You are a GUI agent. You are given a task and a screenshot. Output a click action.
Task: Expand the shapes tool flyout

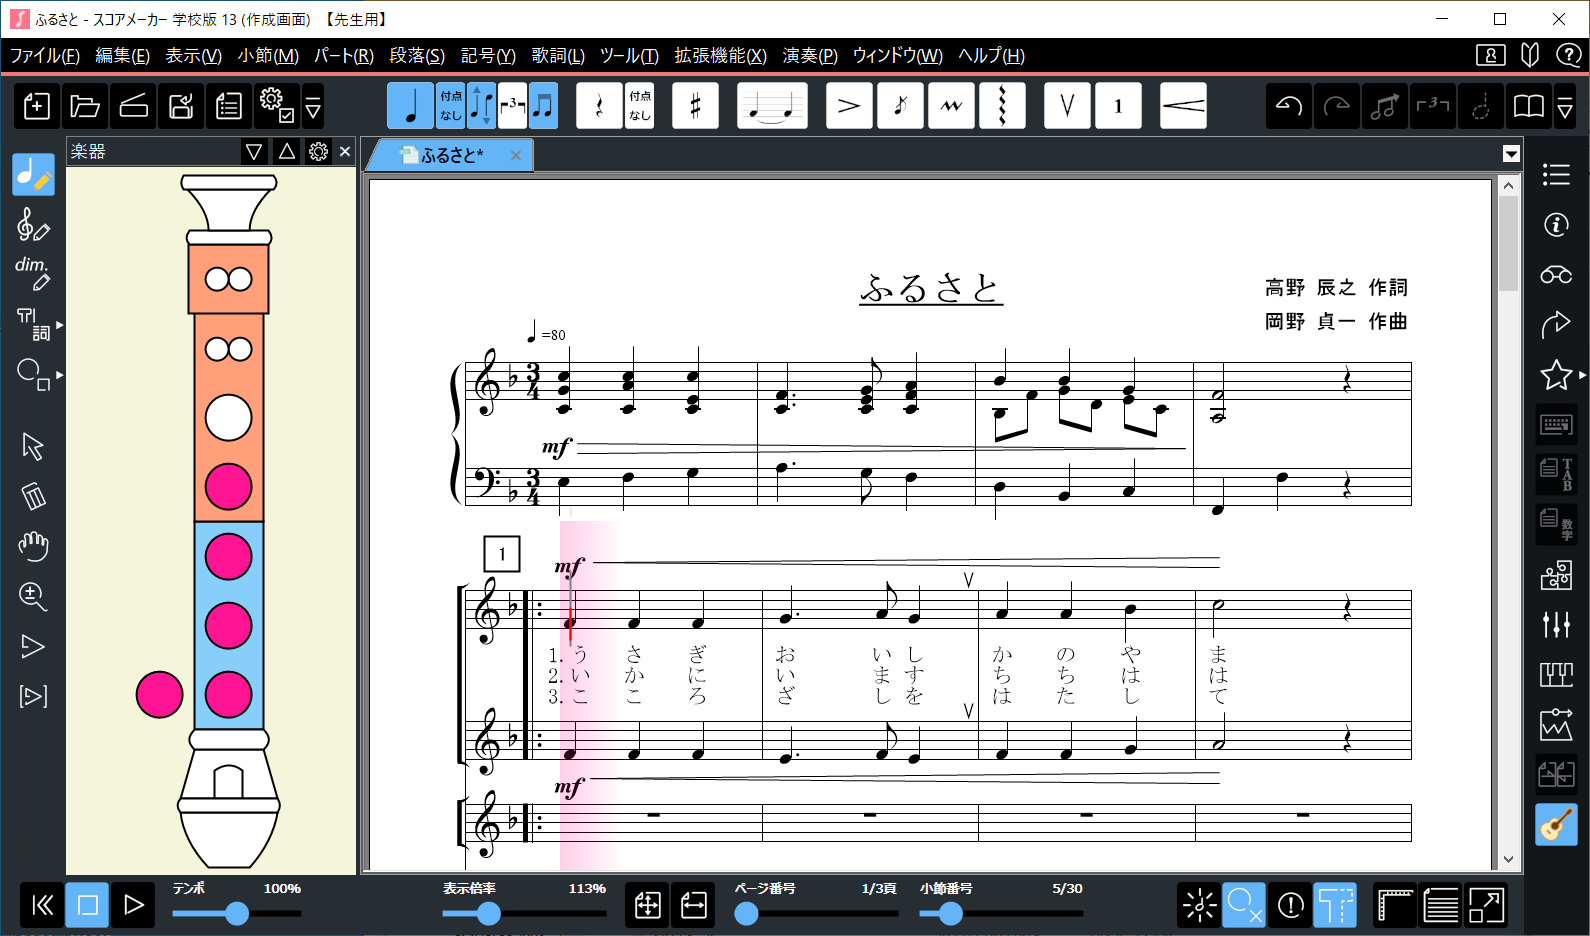pos(60,375)
